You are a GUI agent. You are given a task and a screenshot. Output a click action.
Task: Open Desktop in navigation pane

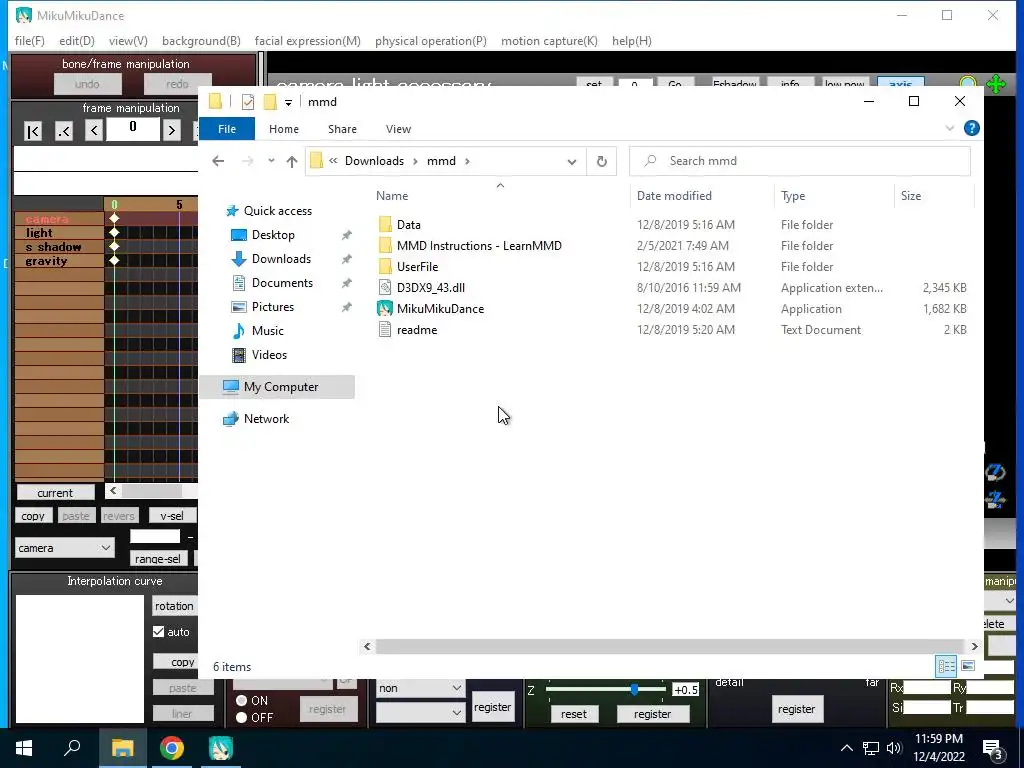pos(273,234)
